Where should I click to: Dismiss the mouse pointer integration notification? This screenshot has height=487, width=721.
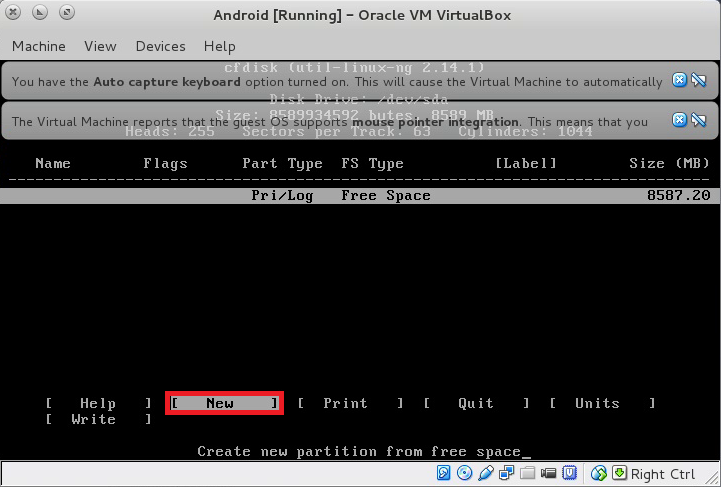pyautogui.click(x=679, y=120)
